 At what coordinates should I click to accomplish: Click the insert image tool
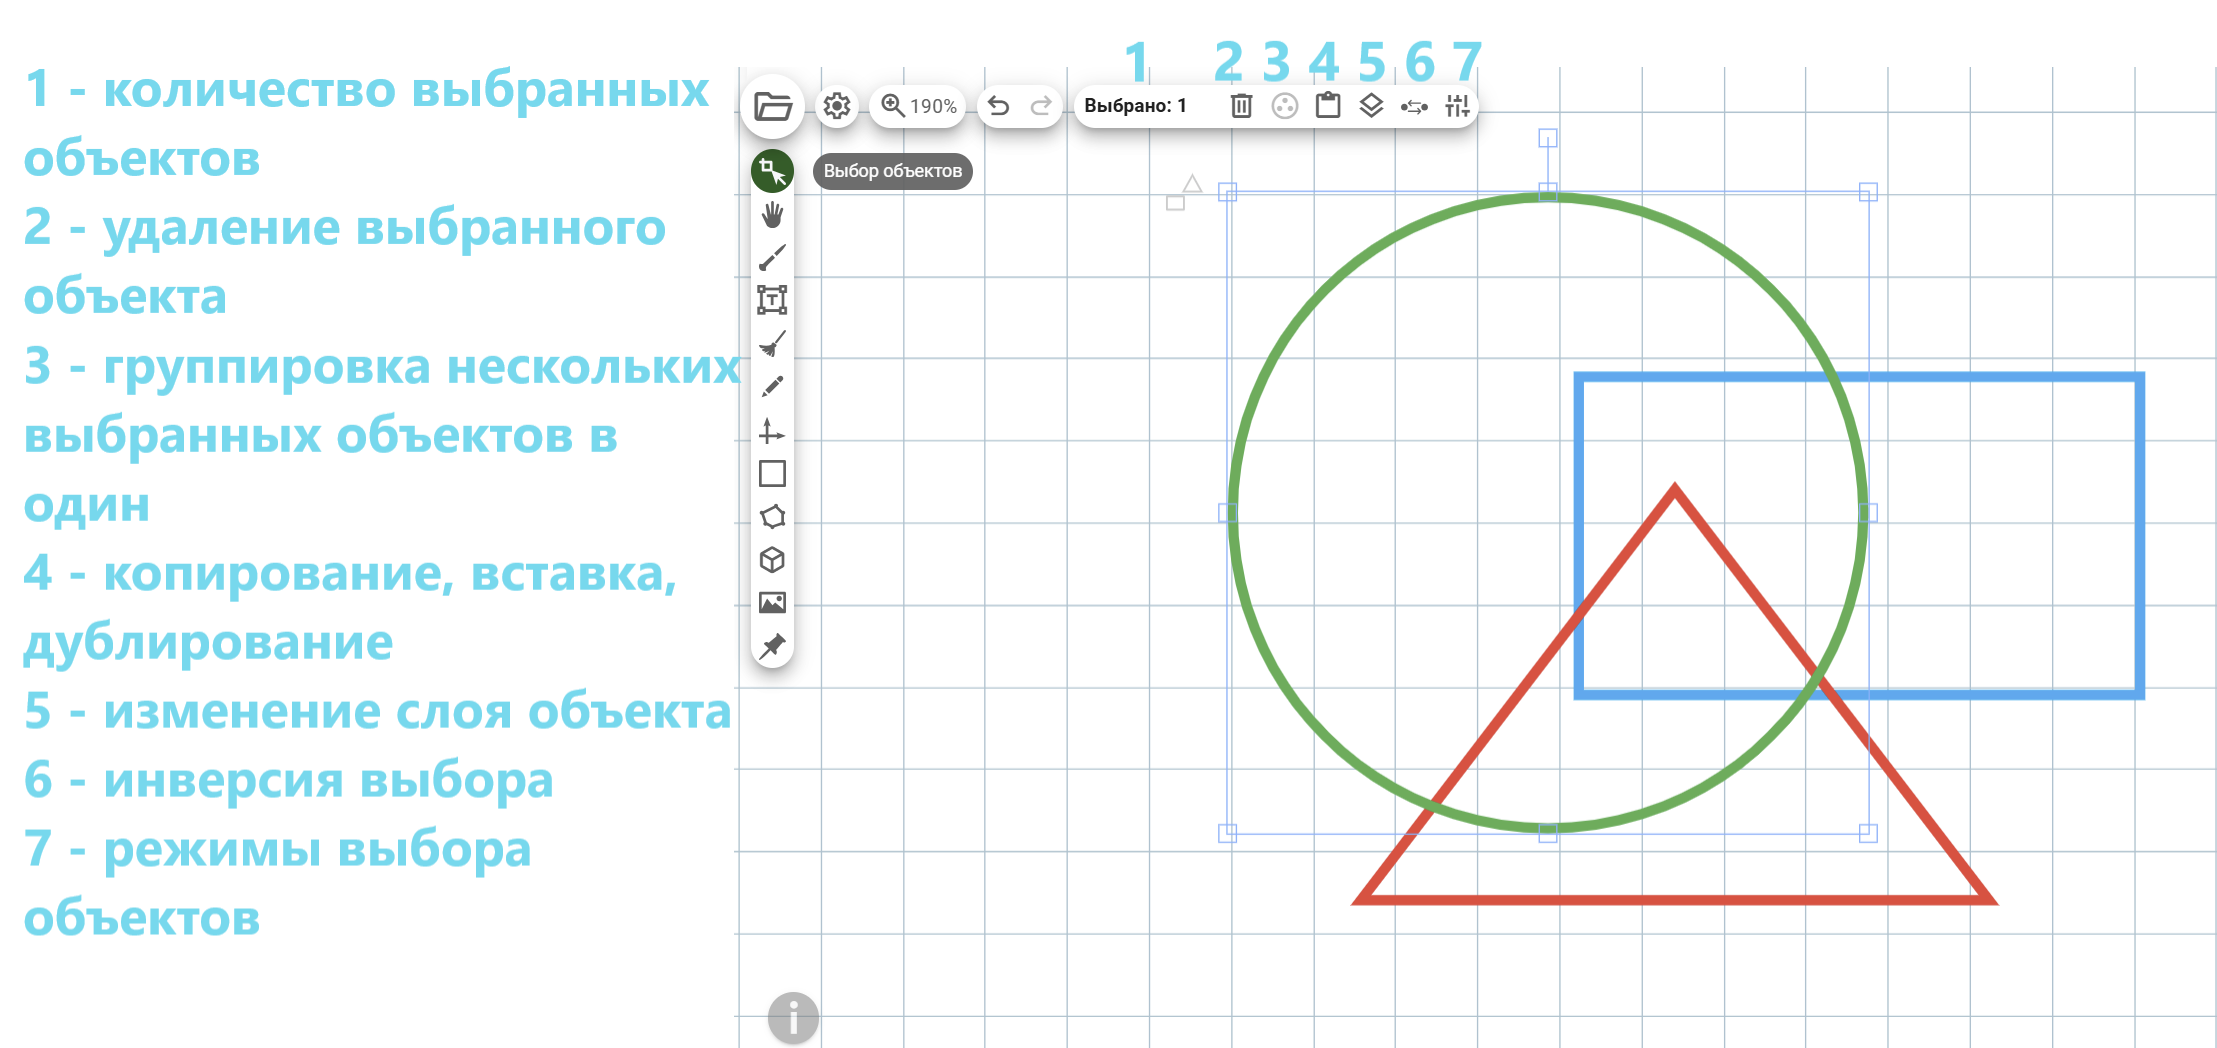pos(772,603)
